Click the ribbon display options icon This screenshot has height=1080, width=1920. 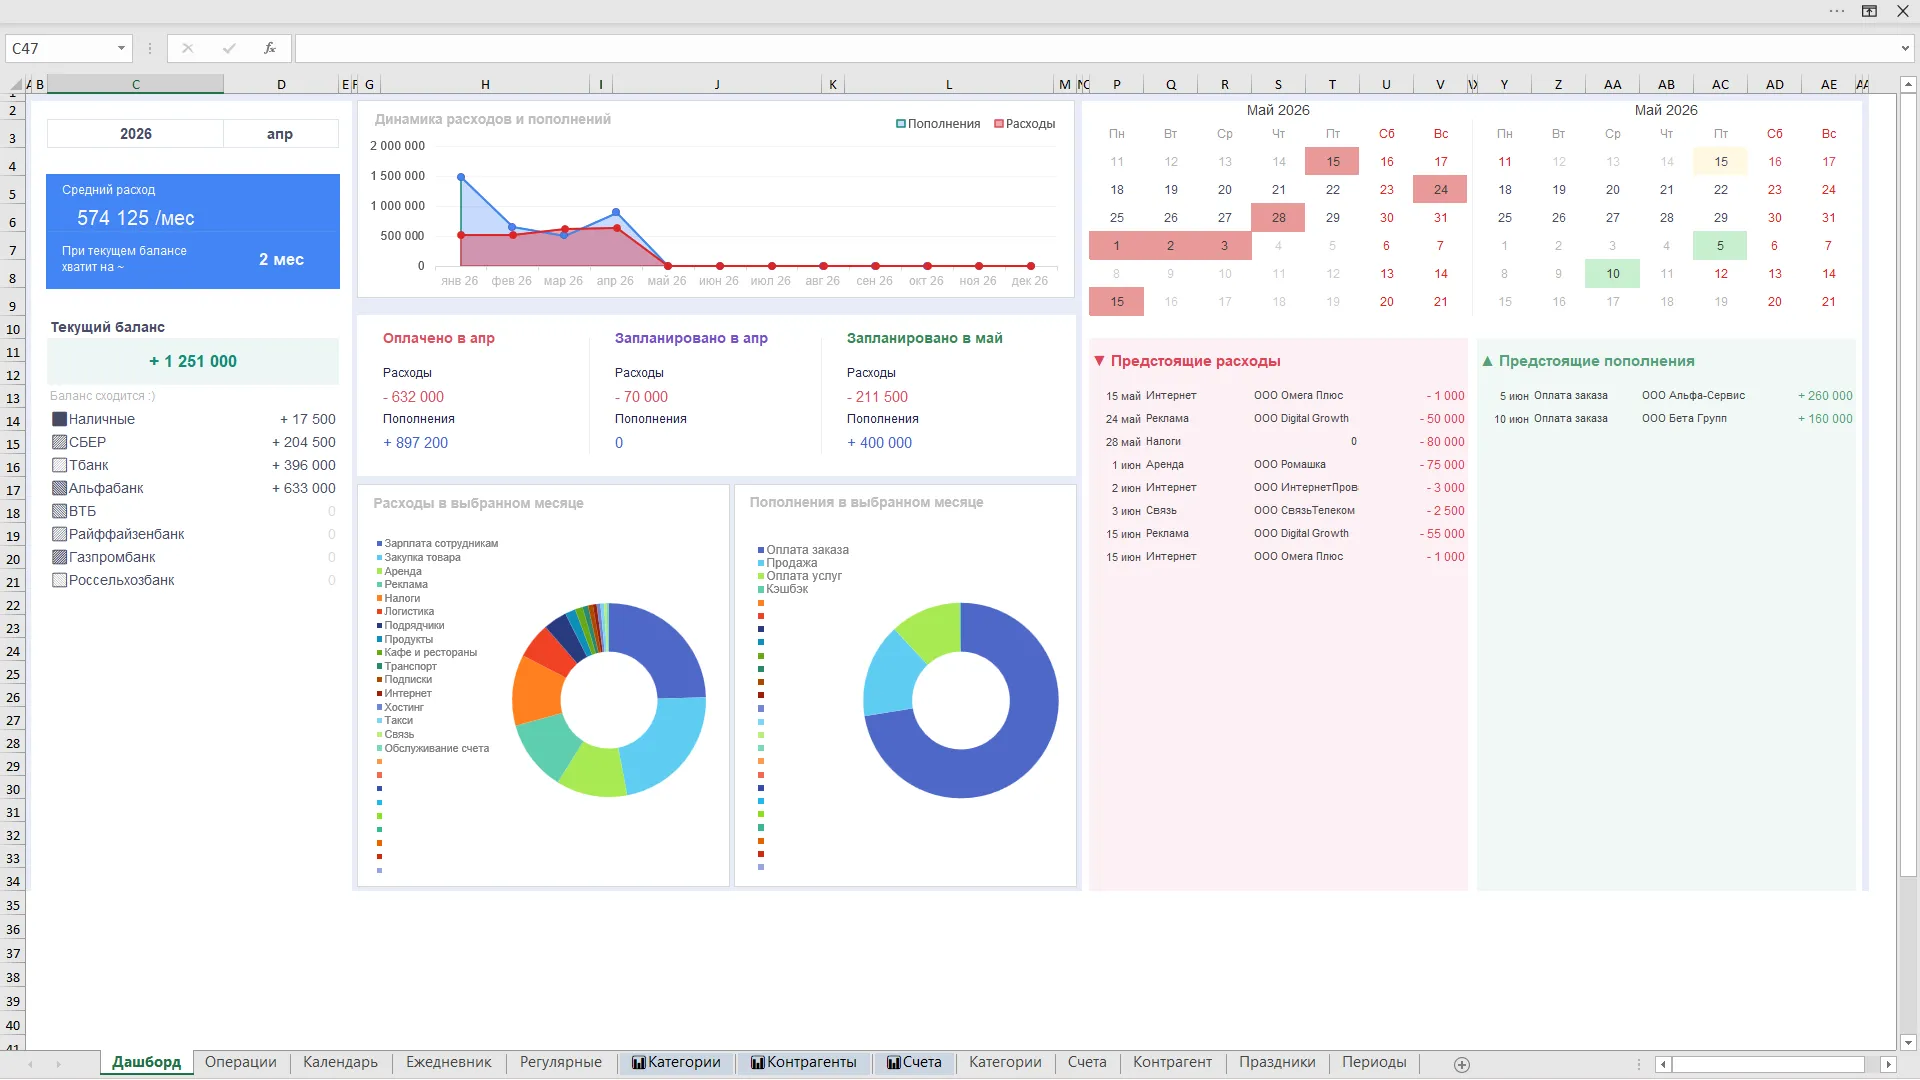coord(1869,11)
